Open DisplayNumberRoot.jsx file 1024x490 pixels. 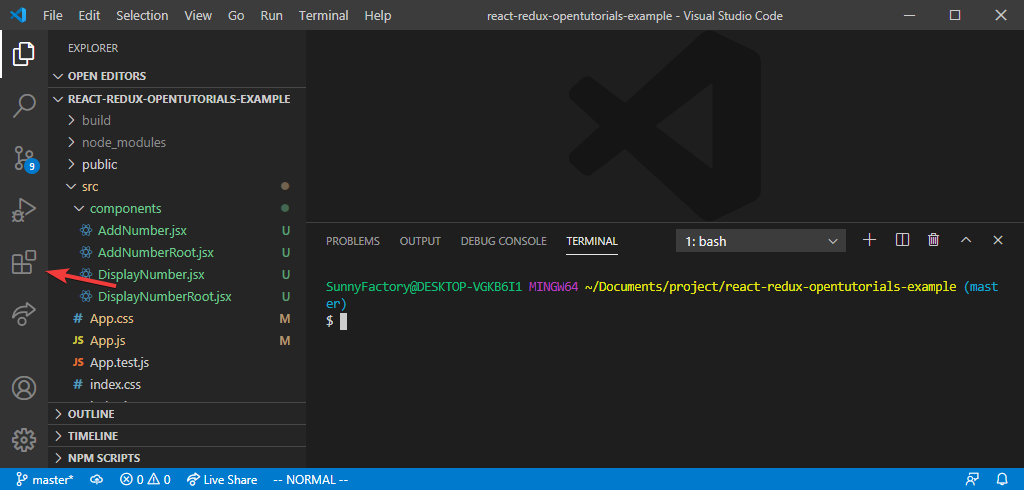177,297
